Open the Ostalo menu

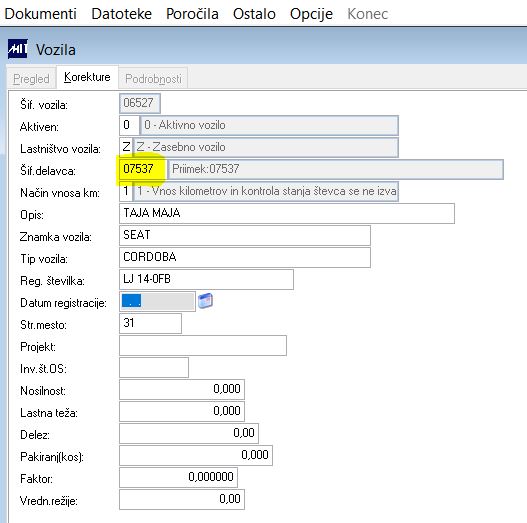254,14
